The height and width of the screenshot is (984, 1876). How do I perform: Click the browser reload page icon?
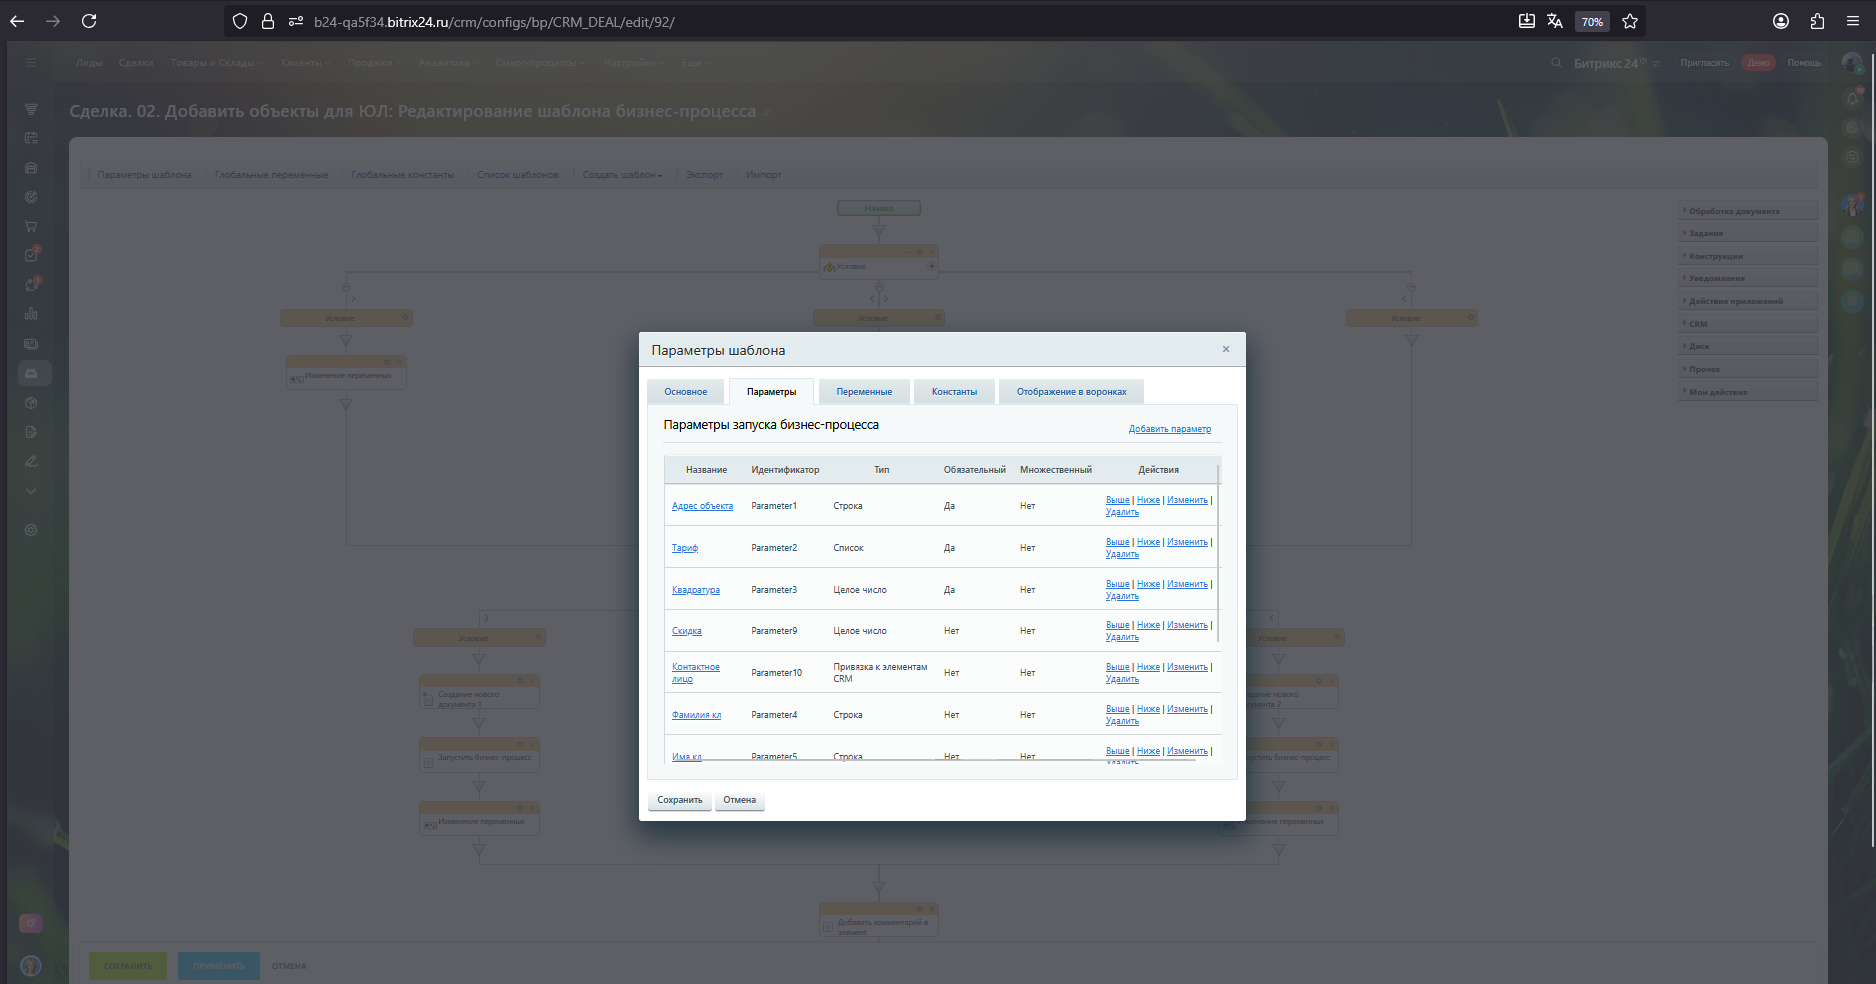(89, 21)
